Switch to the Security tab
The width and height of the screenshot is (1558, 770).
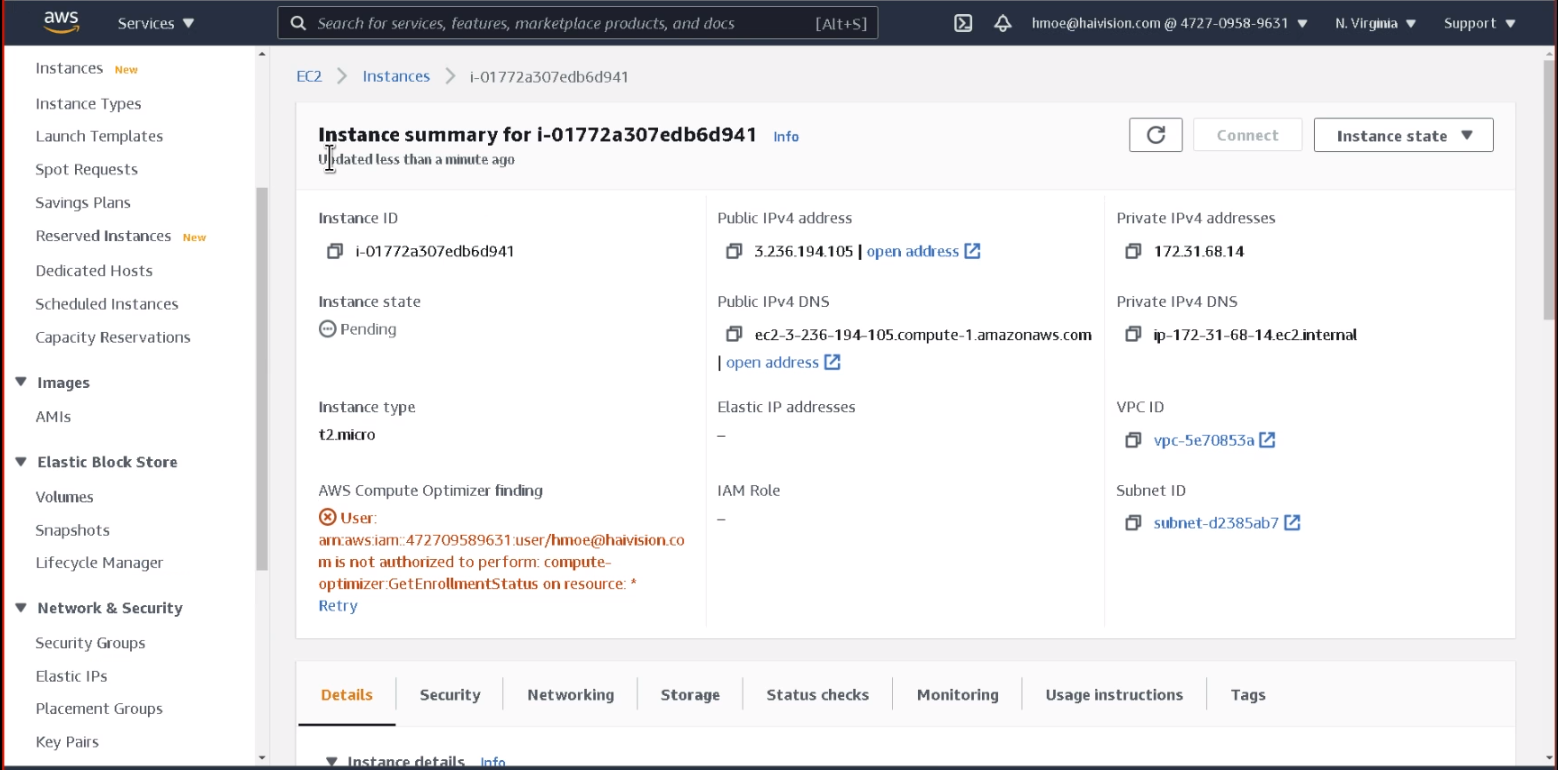point(449,695)
